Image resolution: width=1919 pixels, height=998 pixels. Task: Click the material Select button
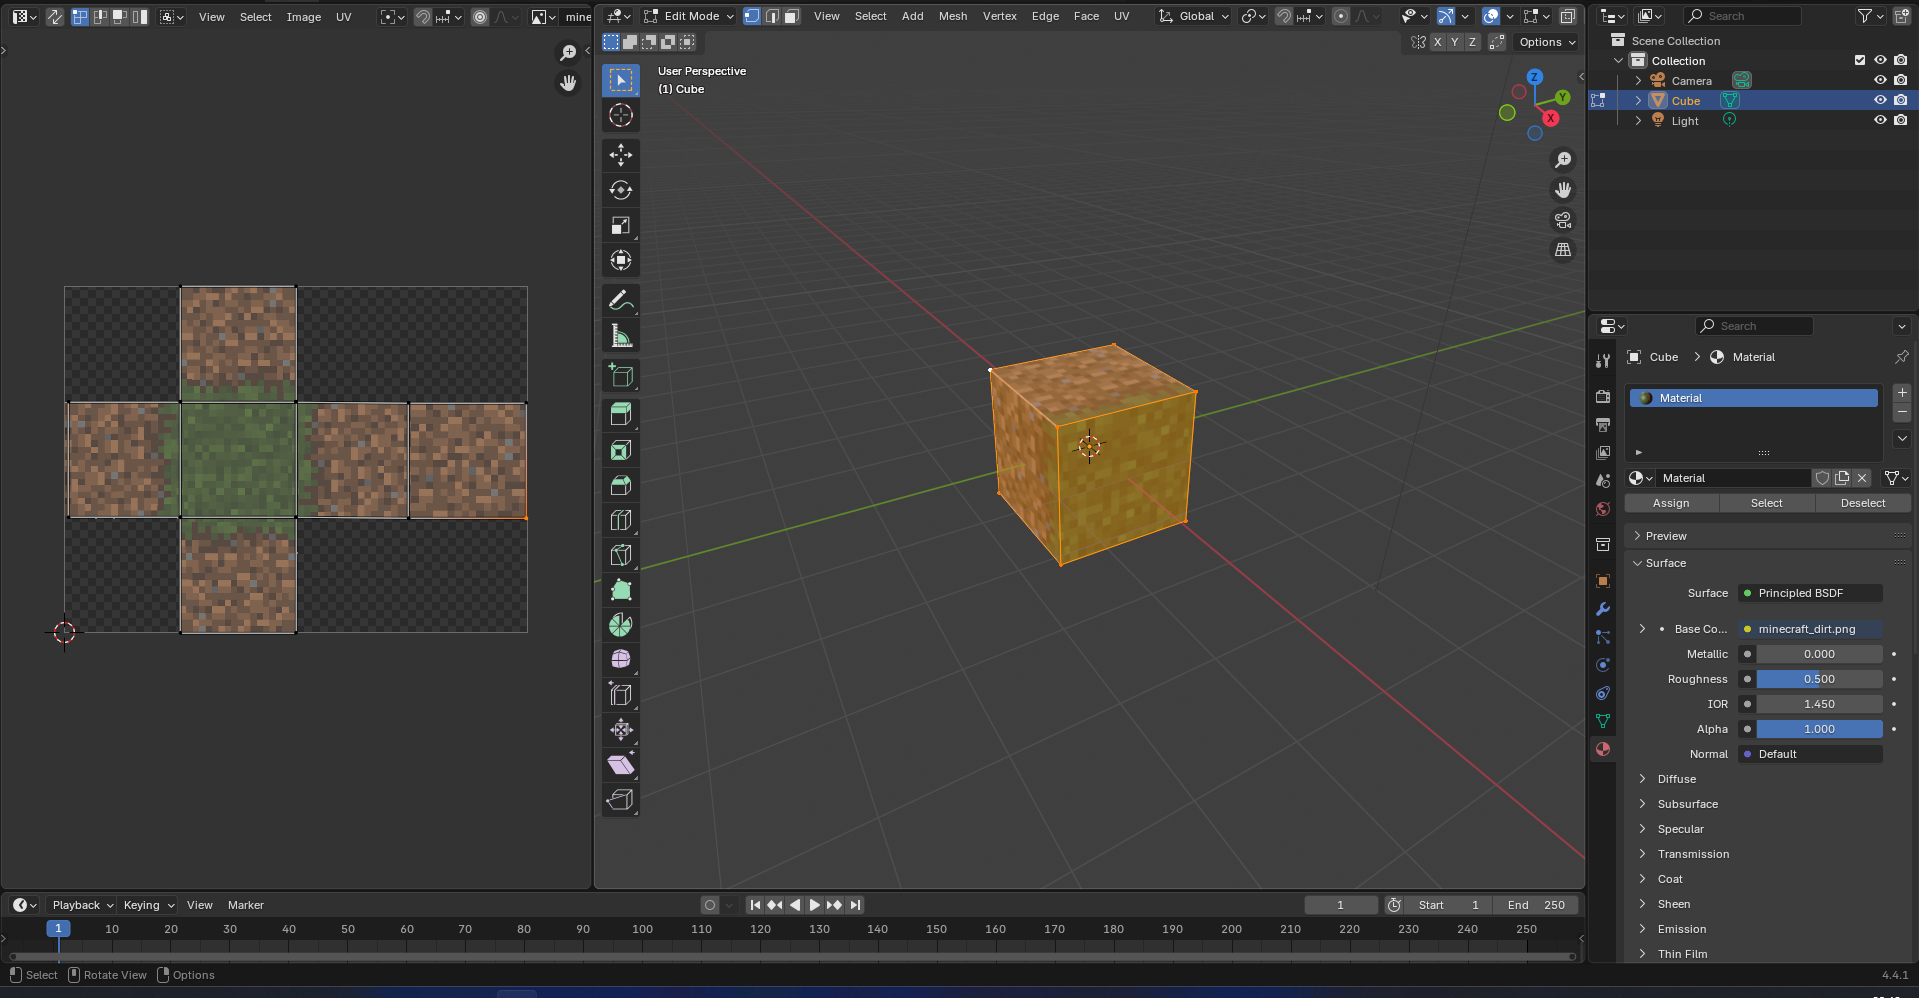coord(1766,503)
